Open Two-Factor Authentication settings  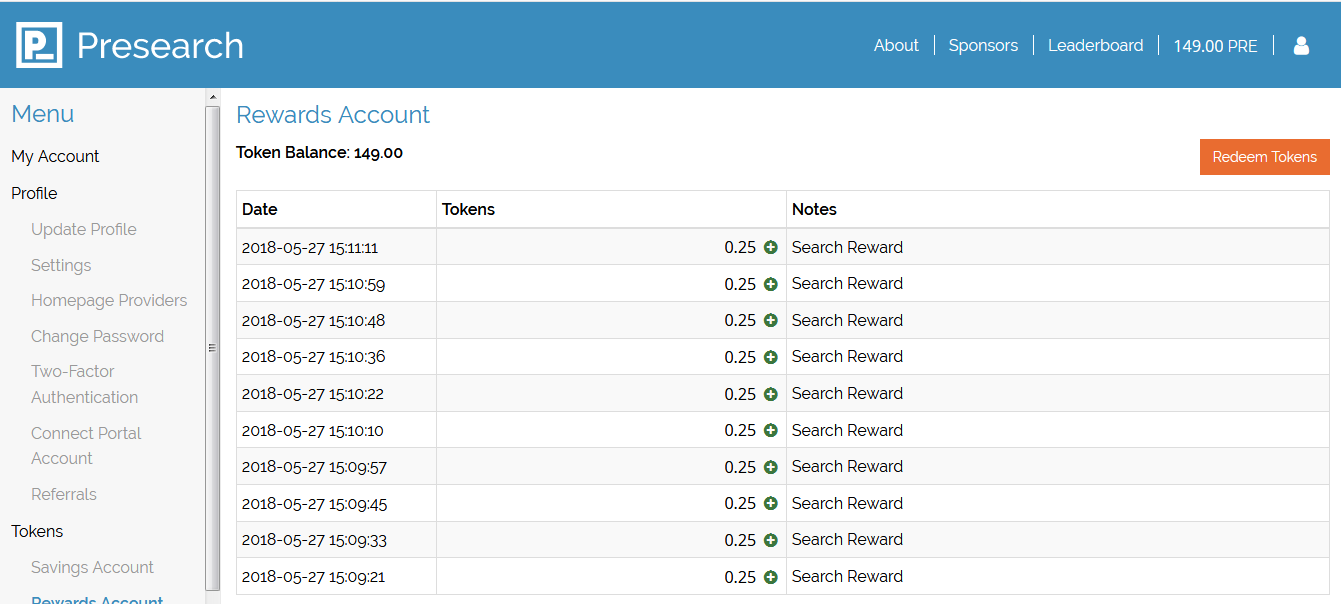pyautogui.click(x=84, y=384)
